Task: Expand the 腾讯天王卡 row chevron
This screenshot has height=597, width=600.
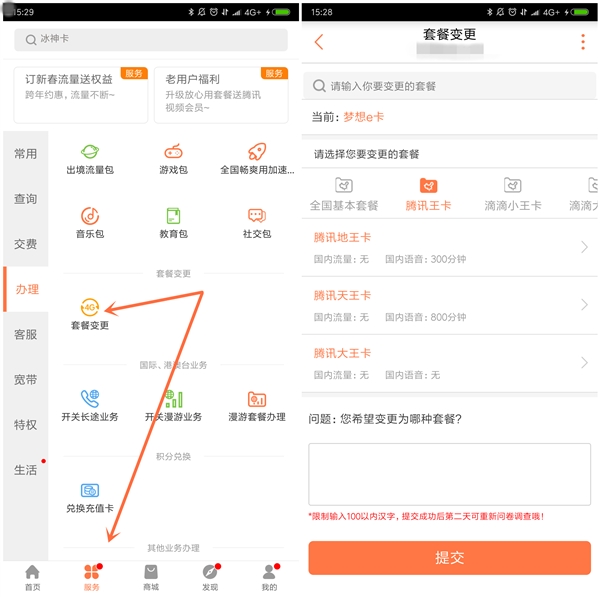Action: 584,305
